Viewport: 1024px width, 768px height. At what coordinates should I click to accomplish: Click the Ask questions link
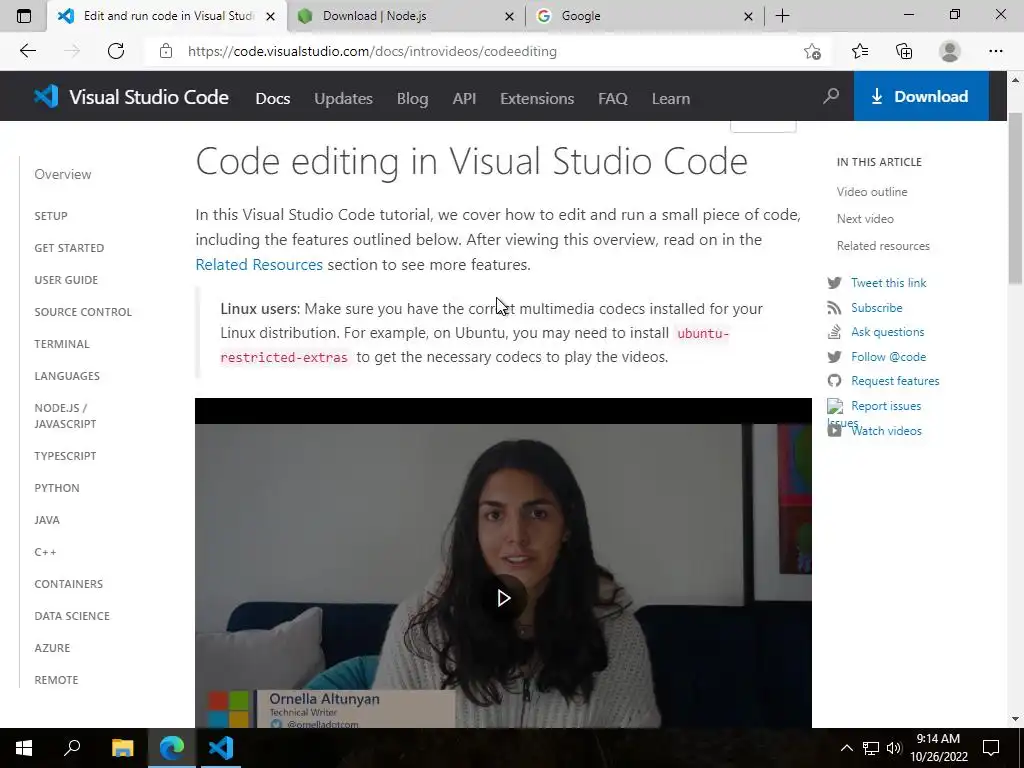pyautogui.click(x=888, y=332)
